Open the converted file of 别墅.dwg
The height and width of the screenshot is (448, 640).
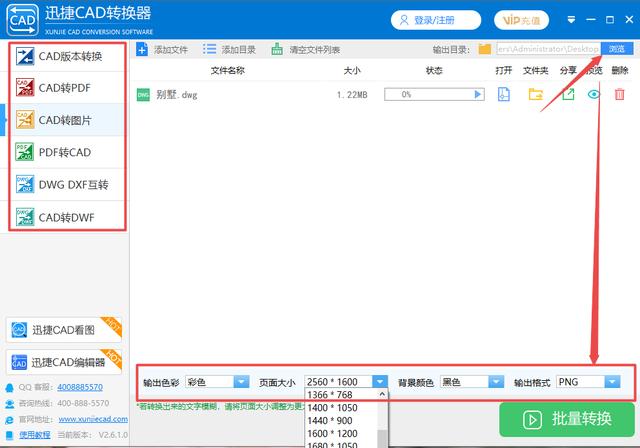[504, 94]
